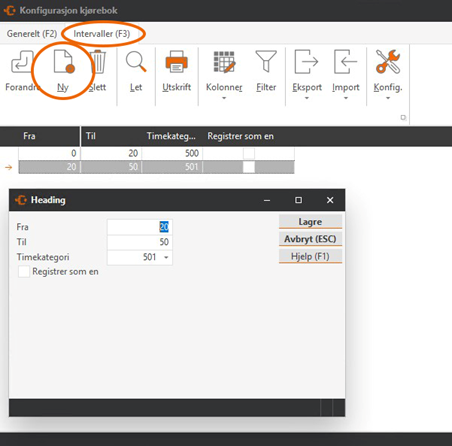Toggle Registrer som en checkbox in the selected row
452x446 pixels.
(x=249, y=167)
